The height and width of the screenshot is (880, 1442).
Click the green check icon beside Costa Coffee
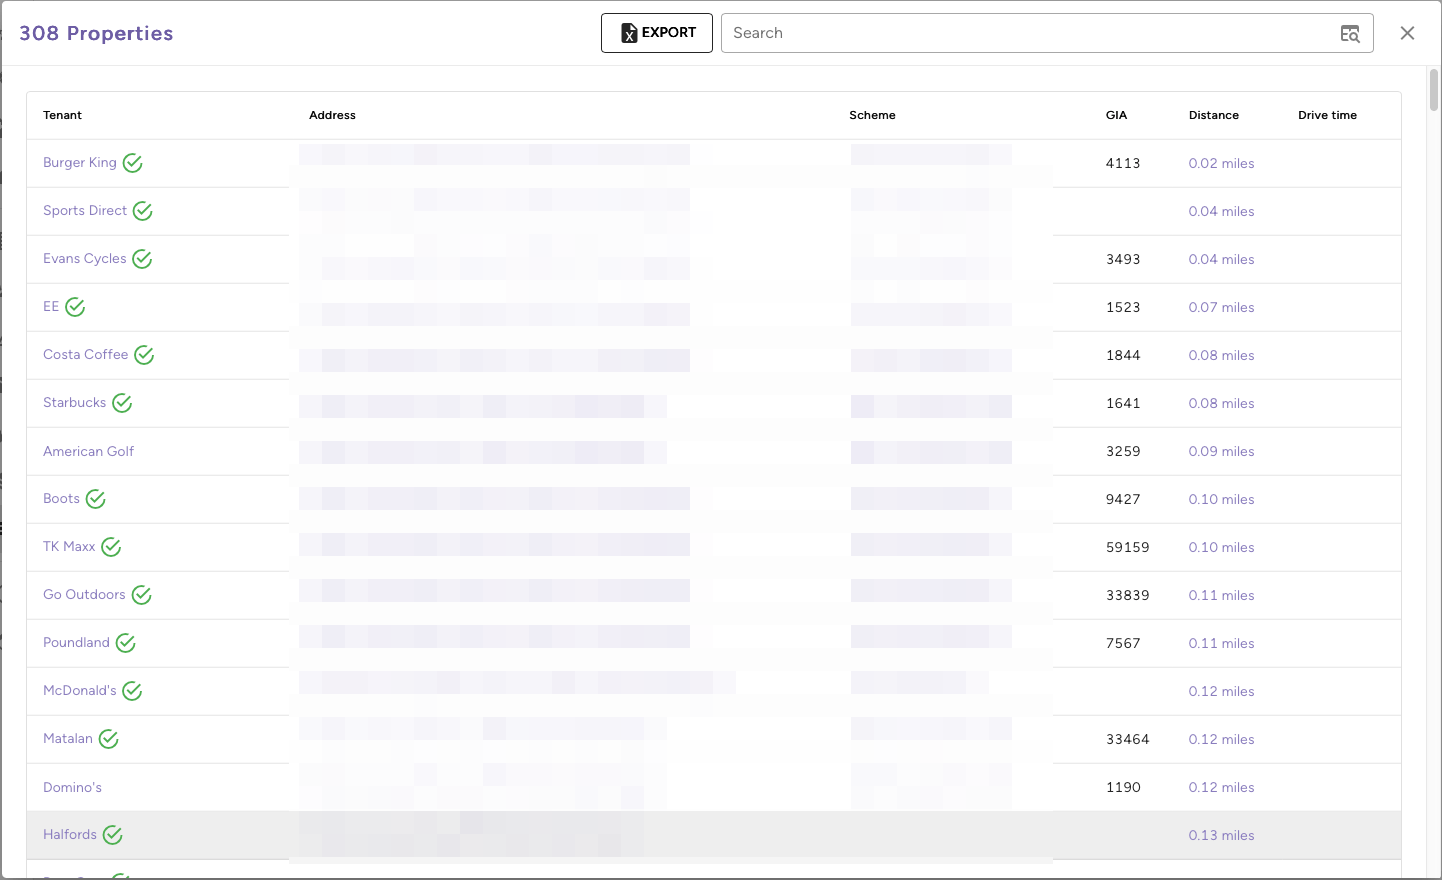click(x=144, y=355)
